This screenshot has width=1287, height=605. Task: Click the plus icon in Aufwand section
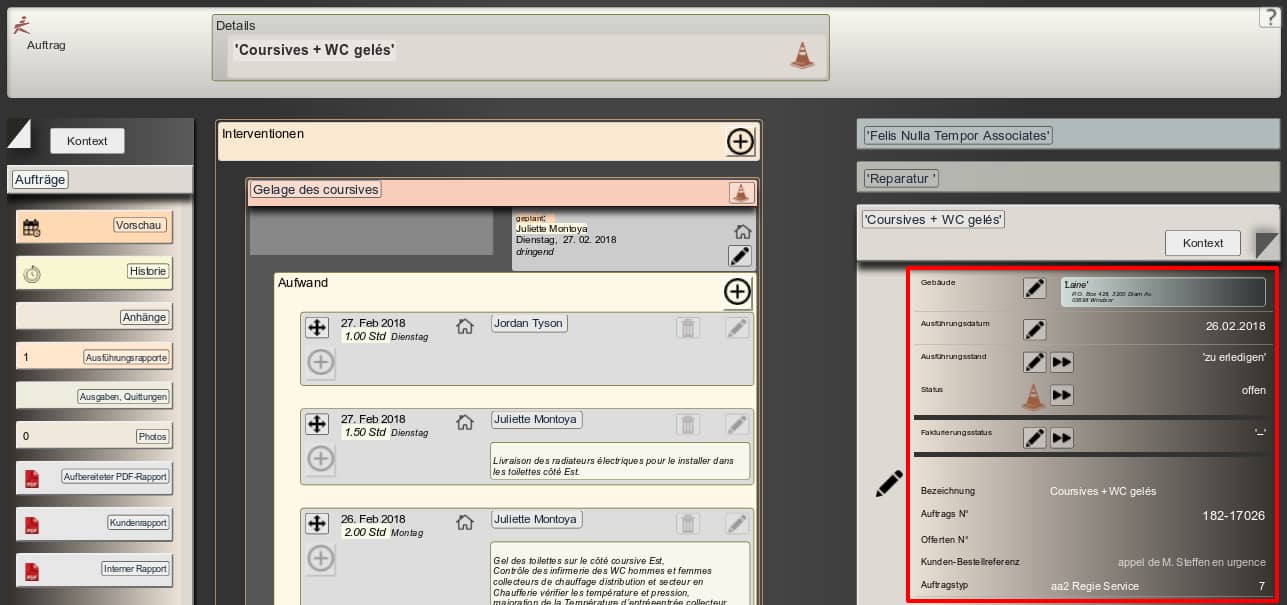(x=737, y=292)
